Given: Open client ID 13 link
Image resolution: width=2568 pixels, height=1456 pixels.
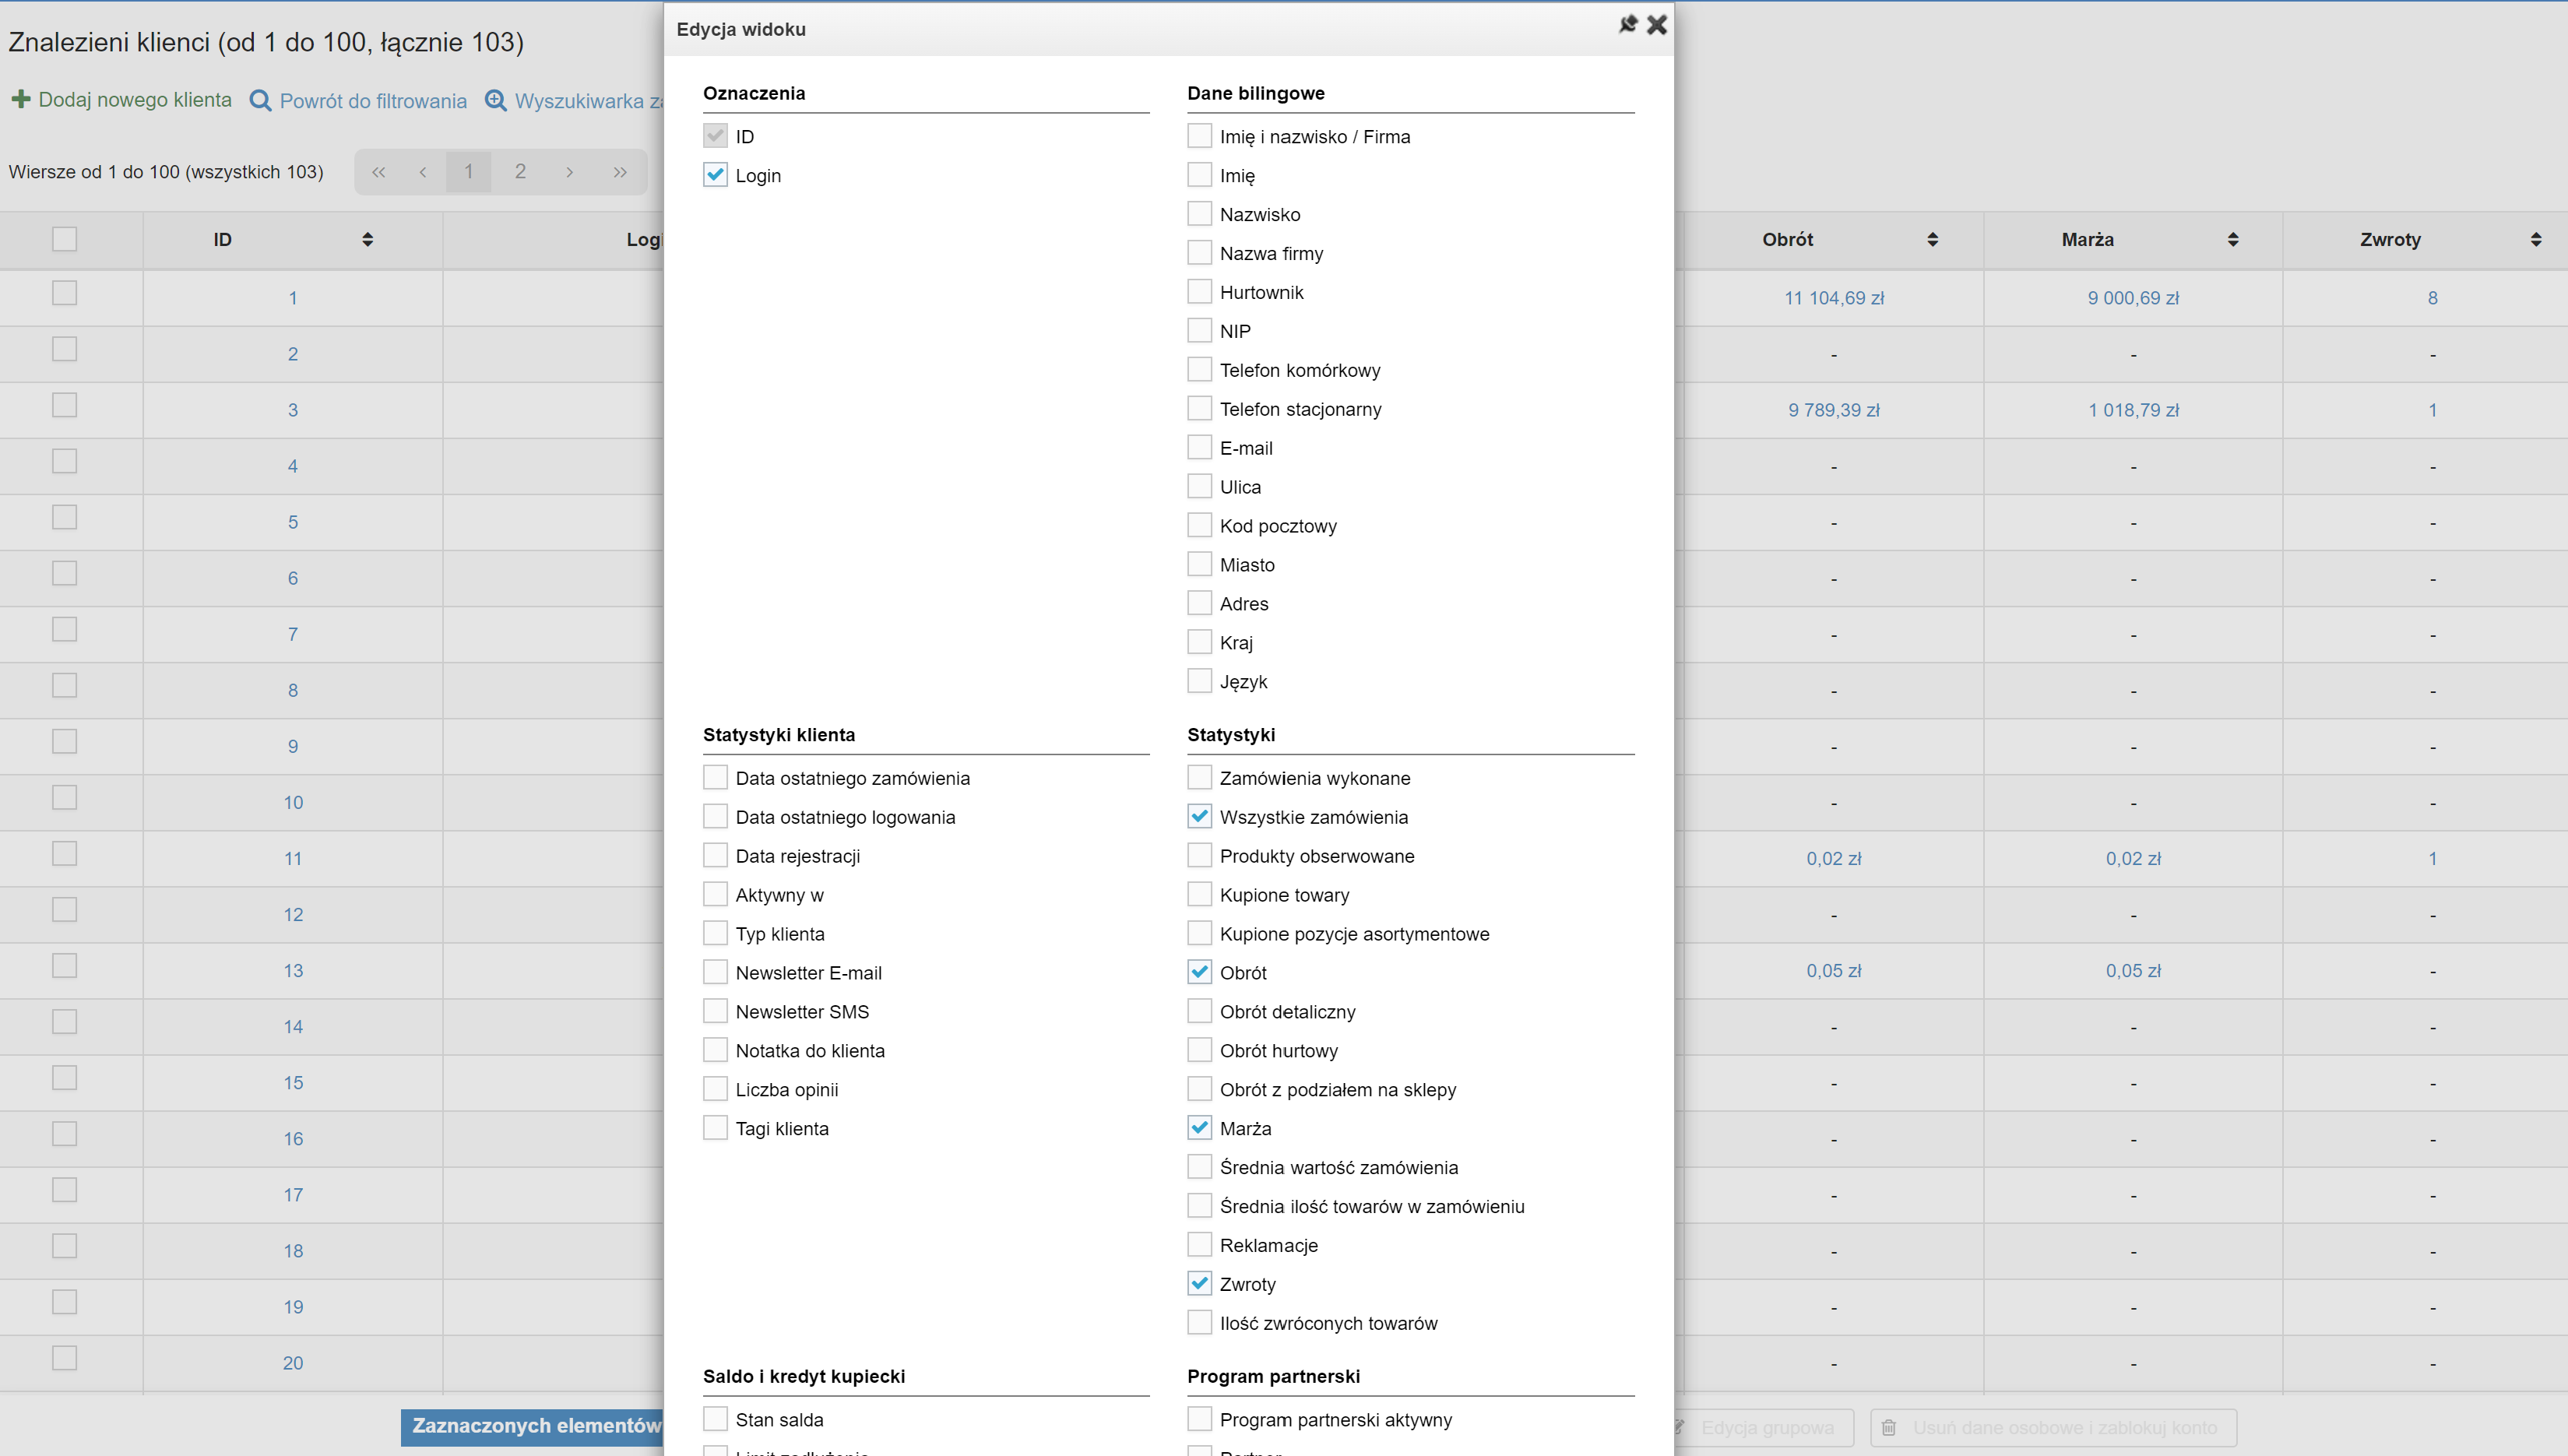Looking at the screenshot, I should 293,971.
